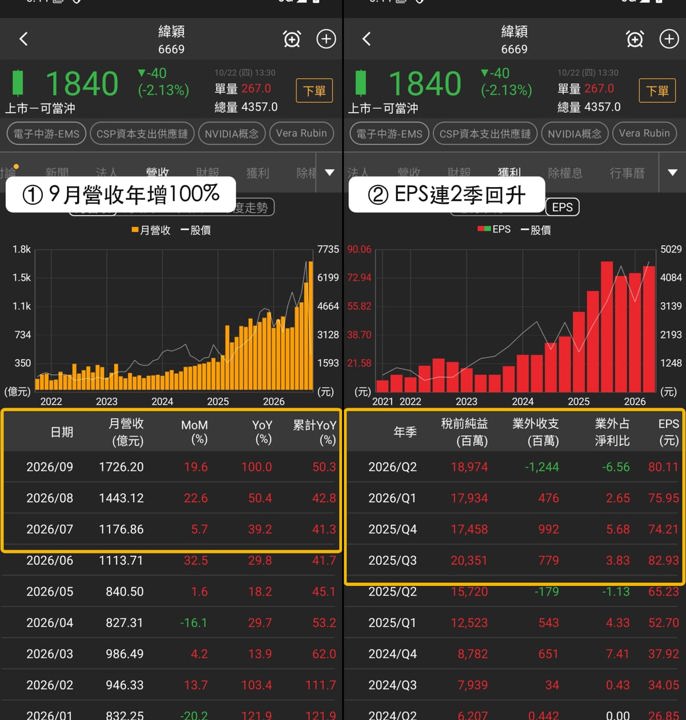The height and width of the screenshot is (720, 686).
Task: Tap 下單 order button in left panel
Action: point(315,90)
